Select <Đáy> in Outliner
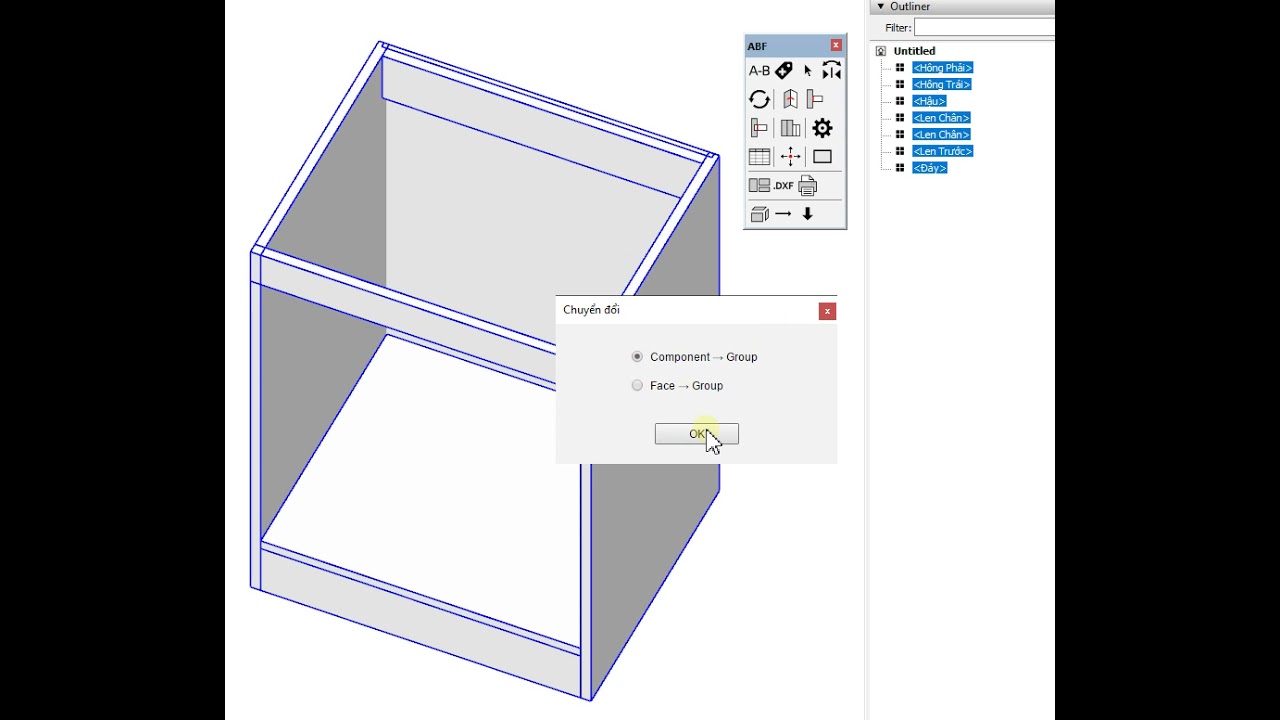 (x=929, y=168)
